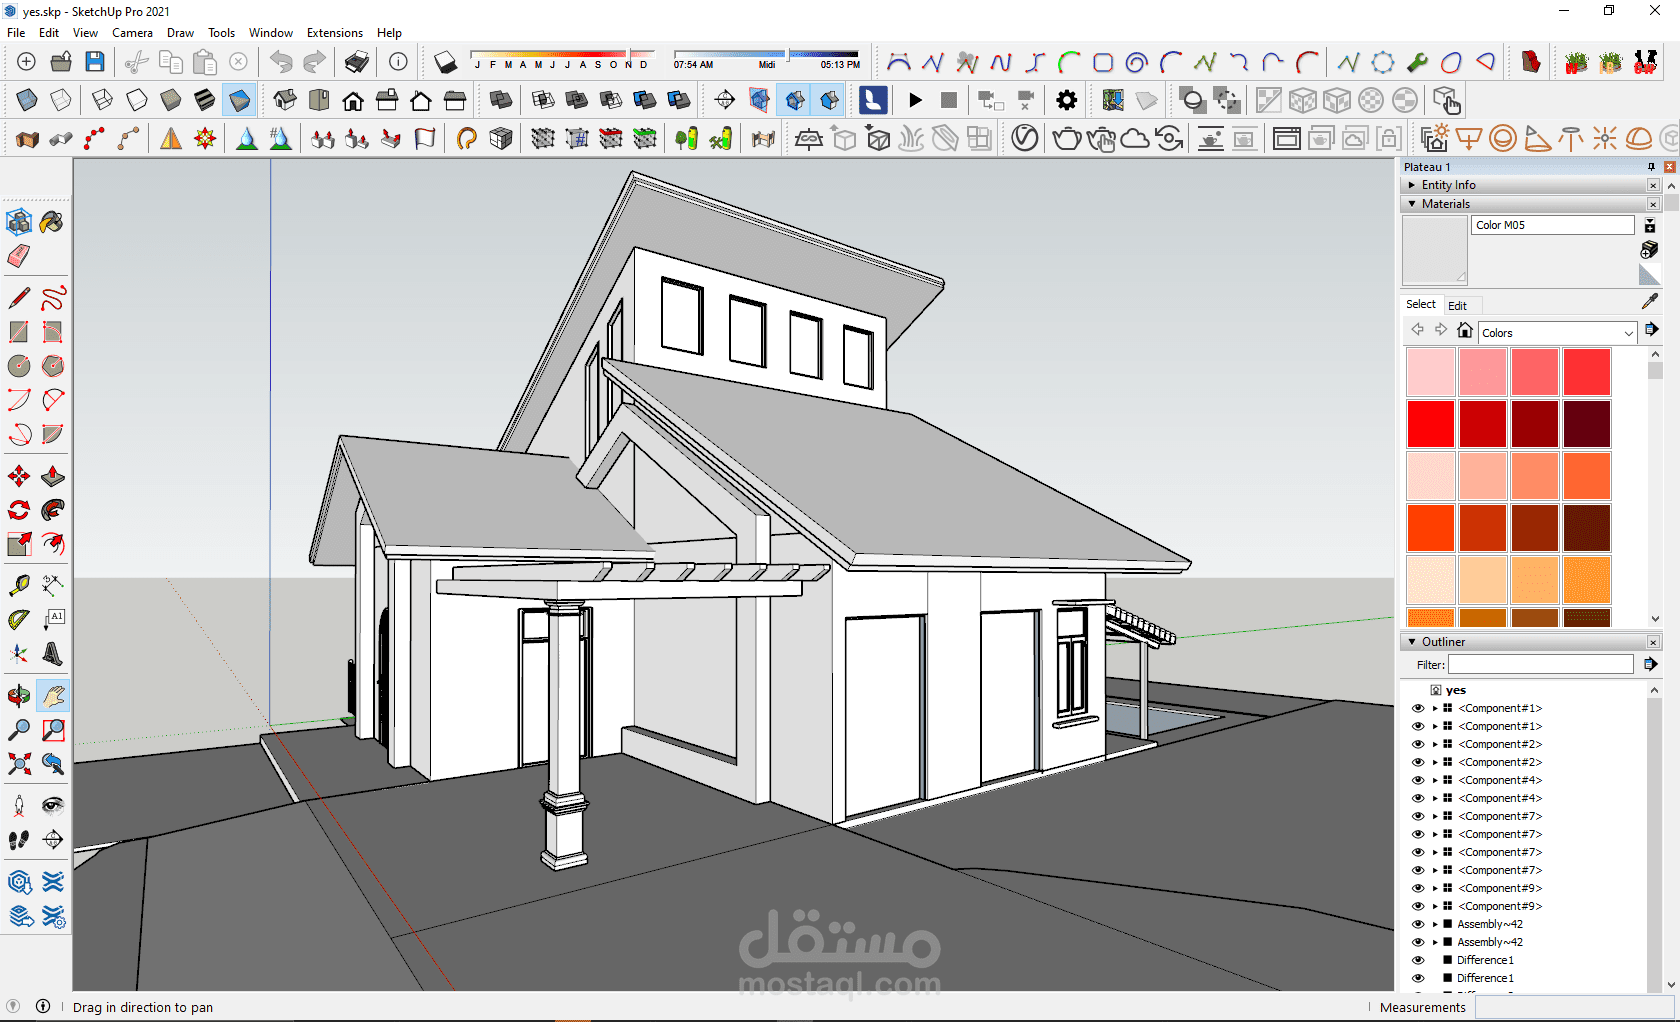Toggle X-Ray face style
Image resolution: width=1680 pixels, height=1022 pixels.
pyautogui.click(x=27, y=100)
